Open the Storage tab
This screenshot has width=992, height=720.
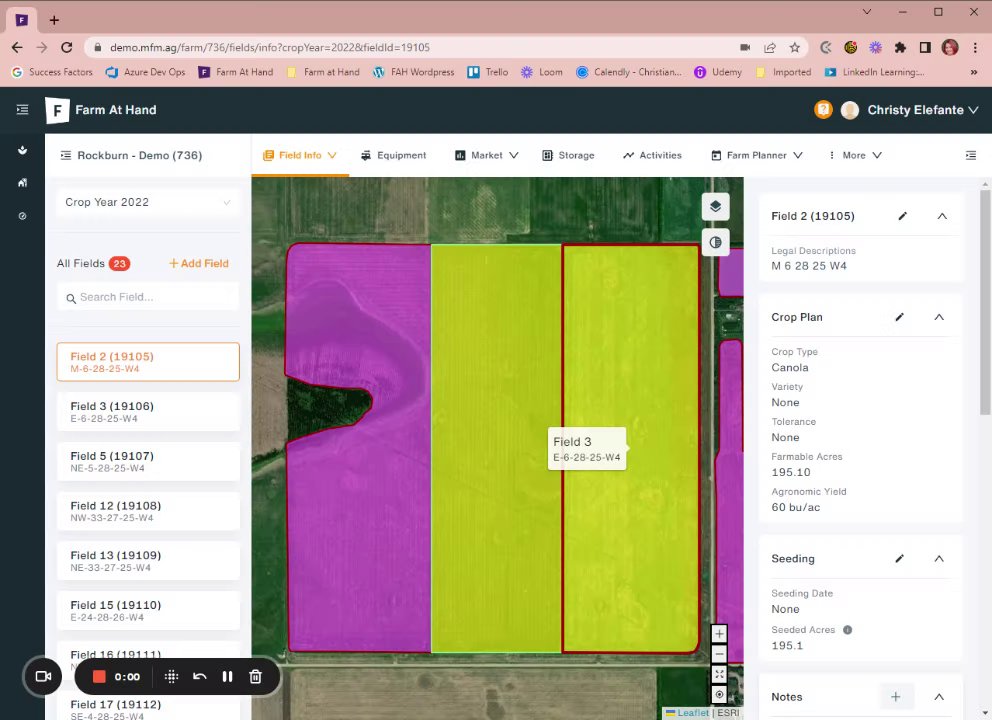click(x=568, y=155)
